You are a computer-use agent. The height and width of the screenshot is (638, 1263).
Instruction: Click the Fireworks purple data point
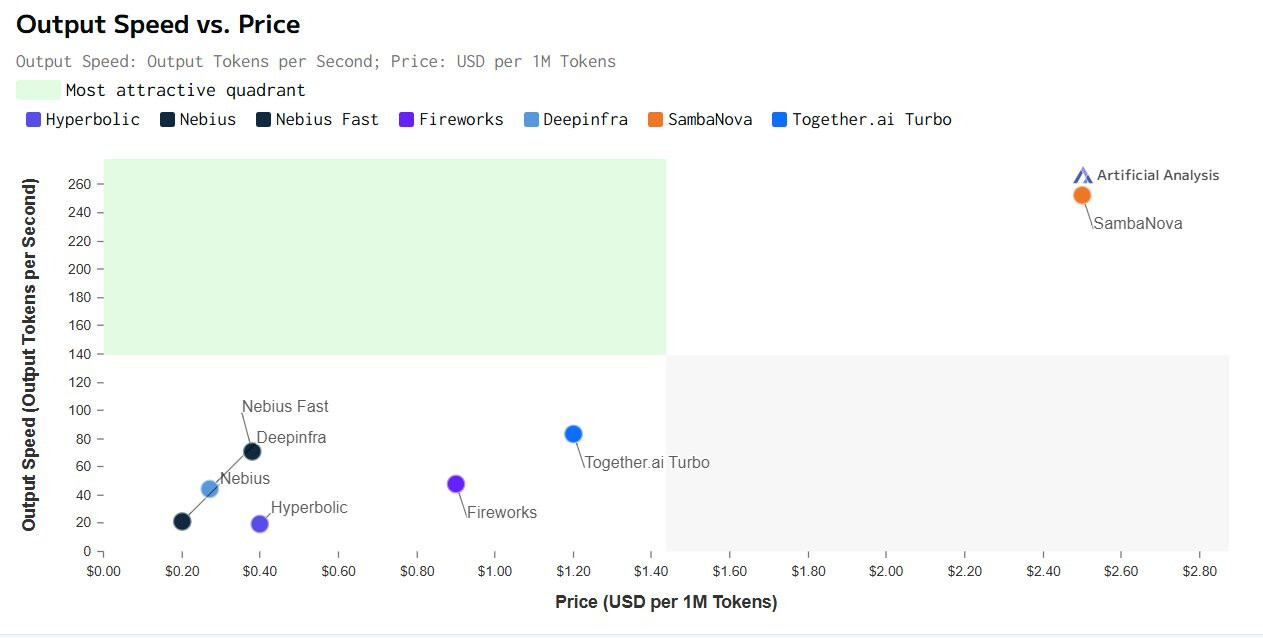pos(456,484)
